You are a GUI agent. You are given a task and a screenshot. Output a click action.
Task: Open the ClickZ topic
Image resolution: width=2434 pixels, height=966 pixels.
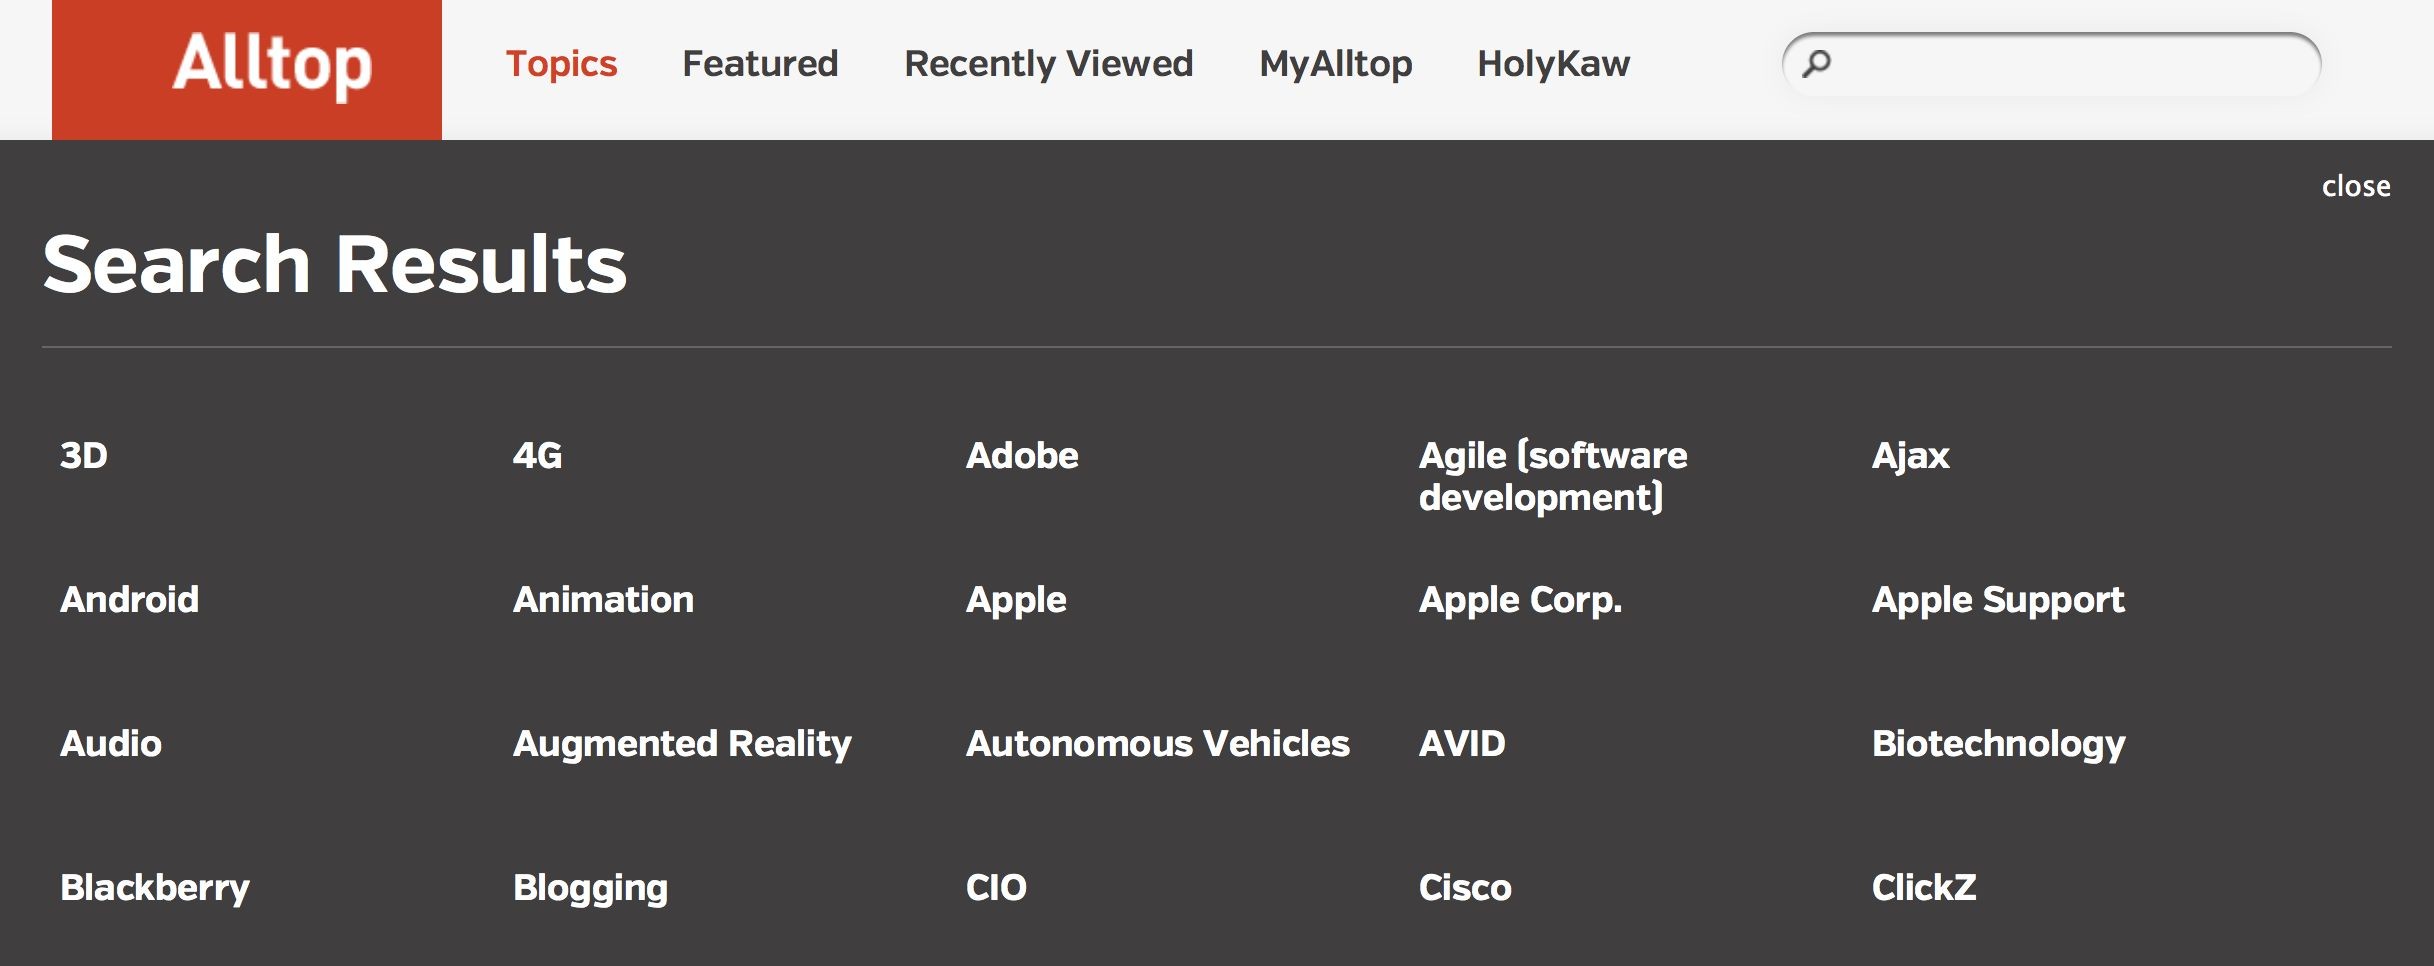(1924, 888)
